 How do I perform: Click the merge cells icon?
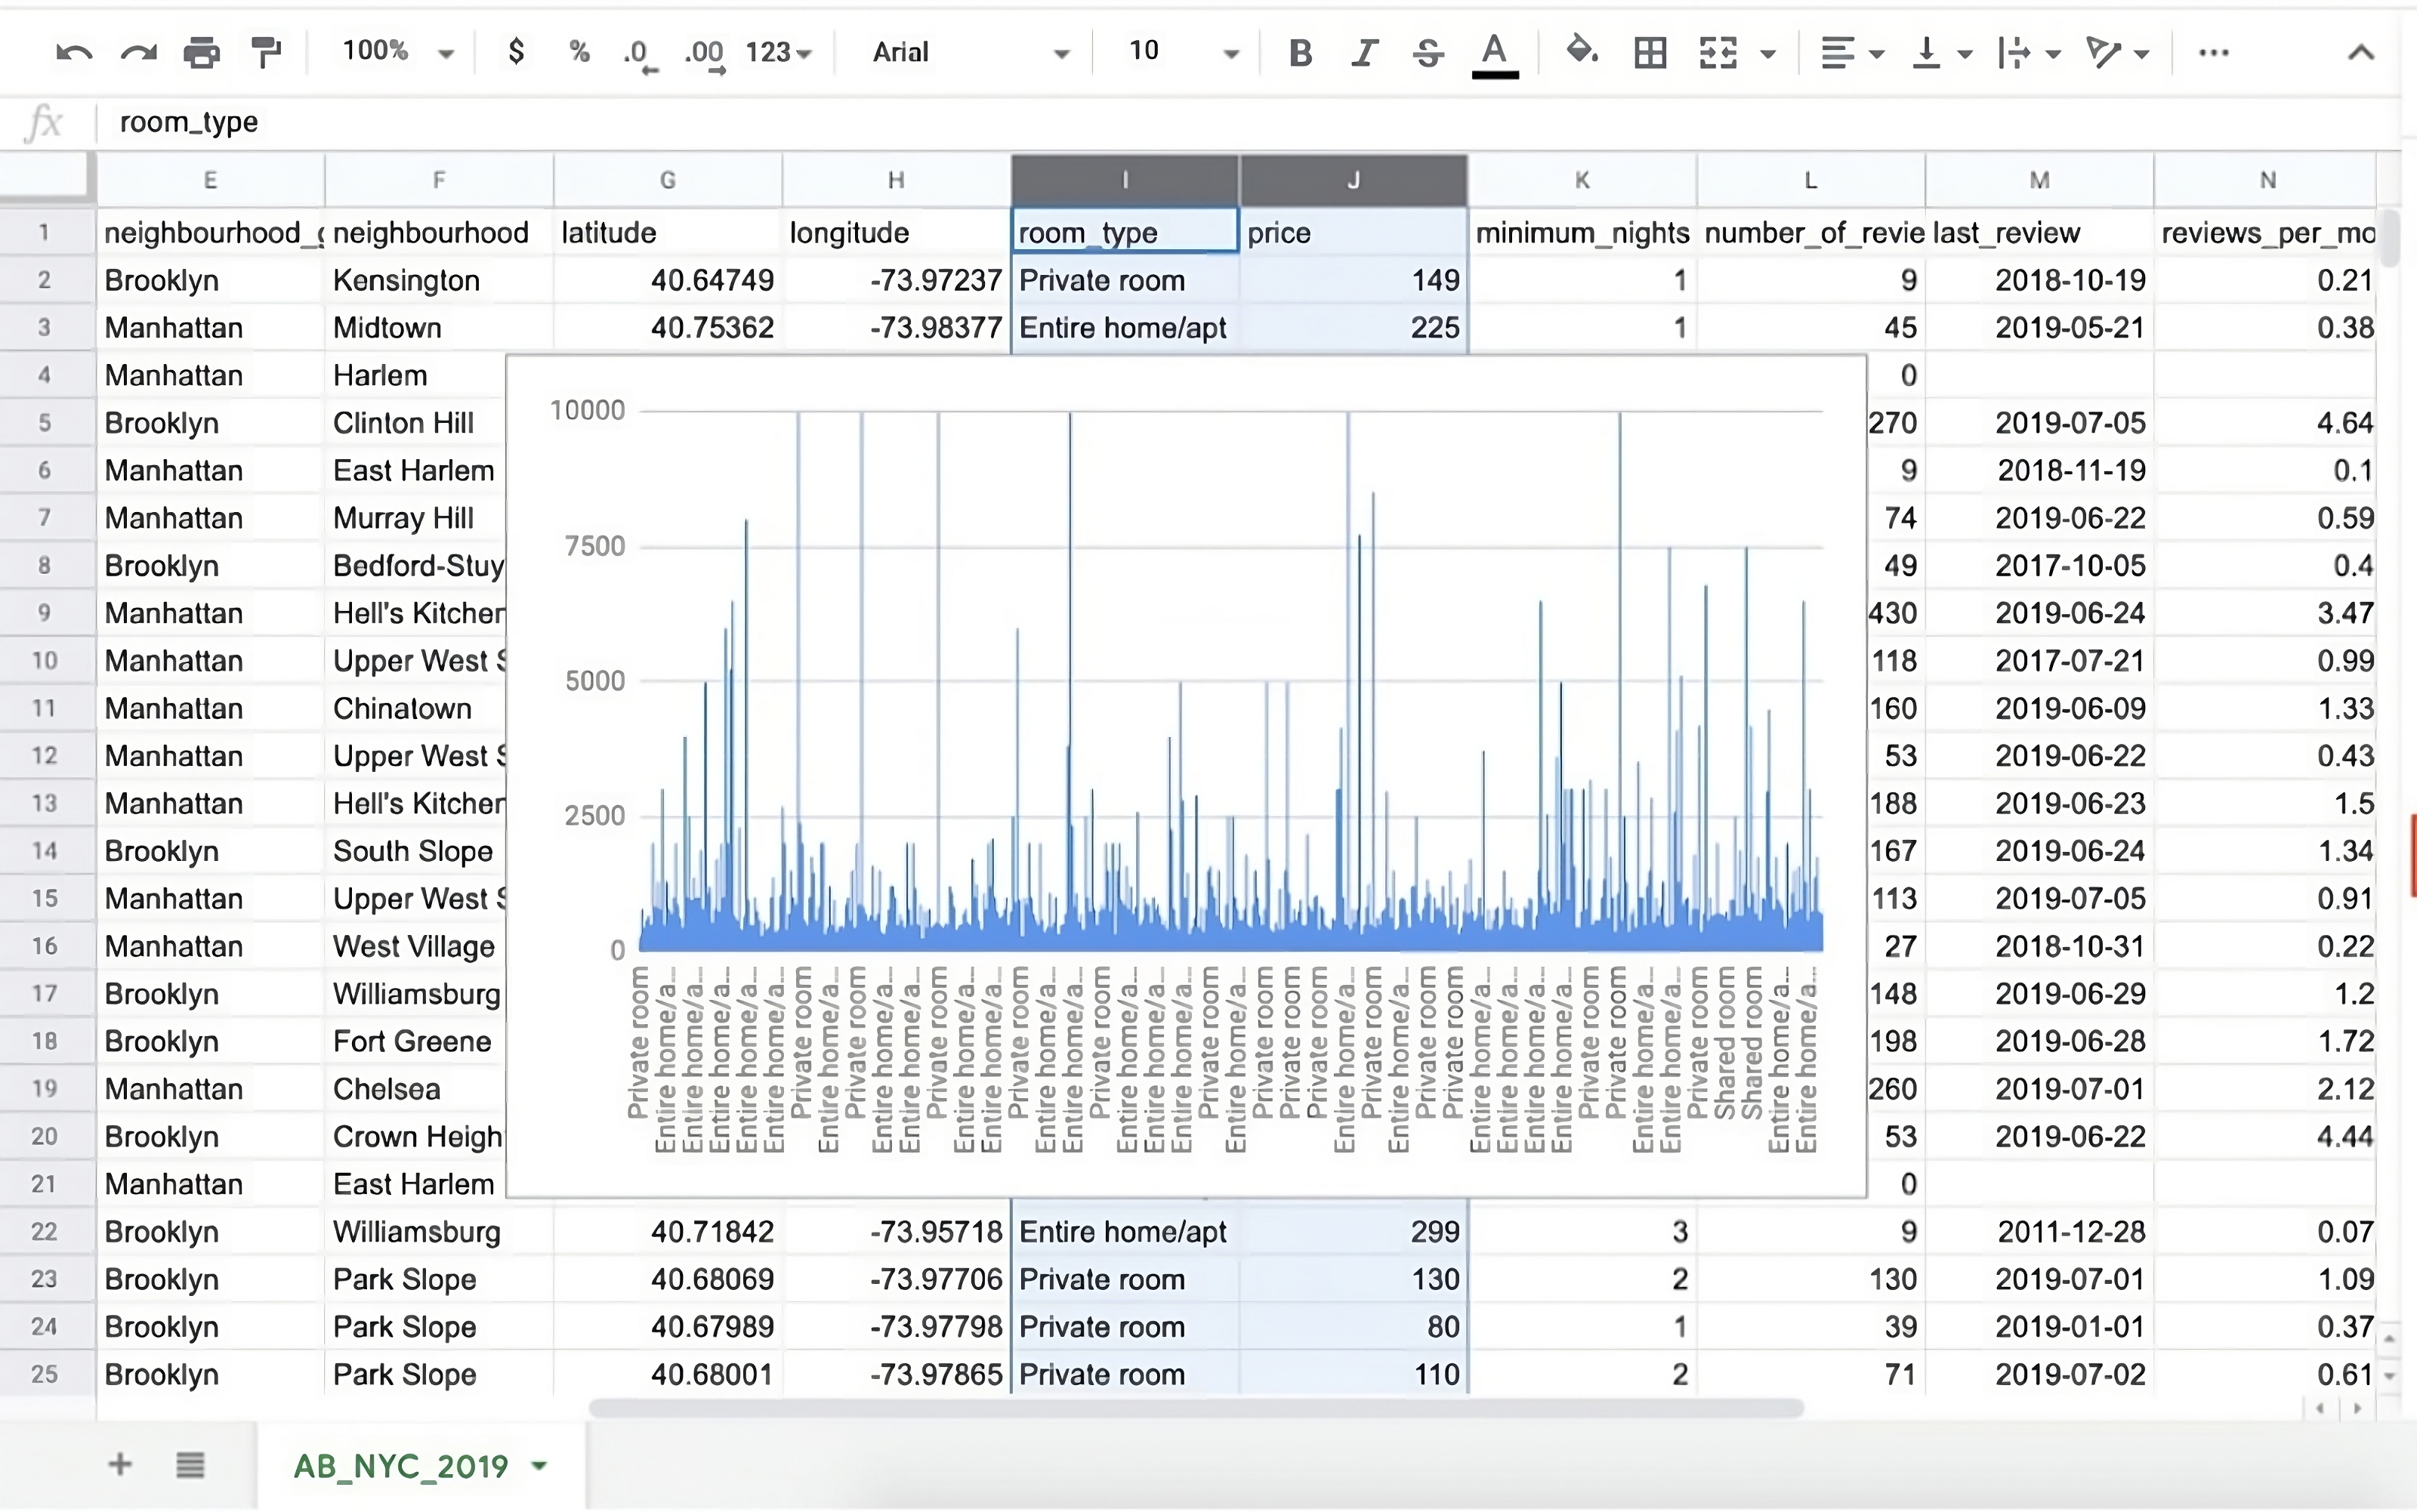1718,52
